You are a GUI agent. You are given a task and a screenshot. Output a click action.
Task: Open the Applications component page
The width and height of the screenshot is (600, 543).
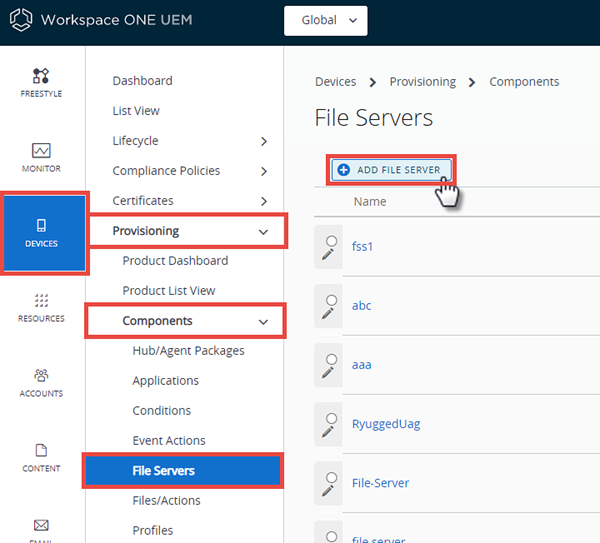[166, 381]
